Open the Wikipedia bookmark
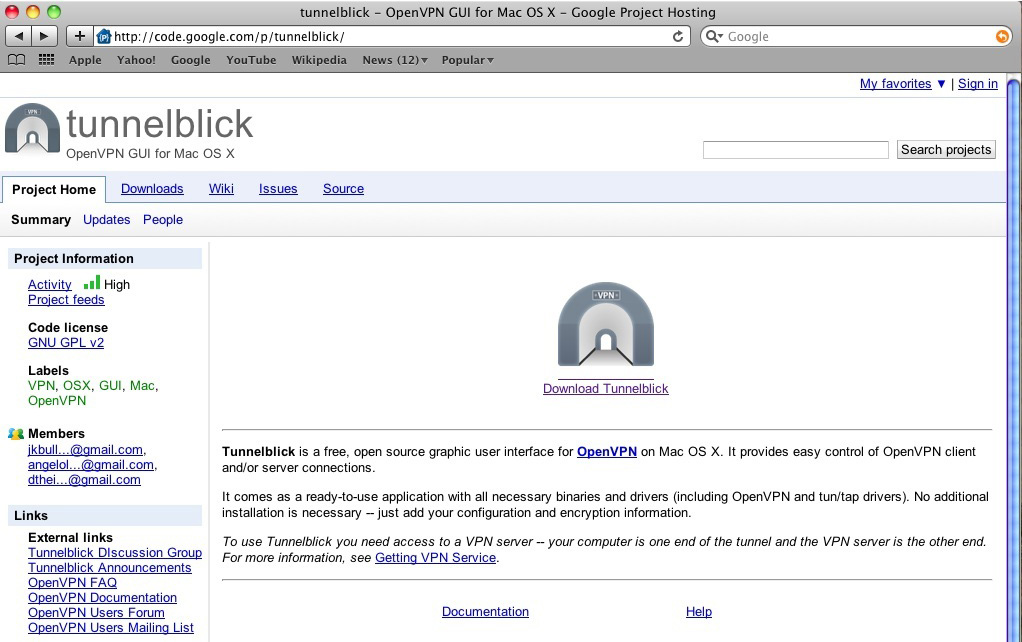 (319, 60)
